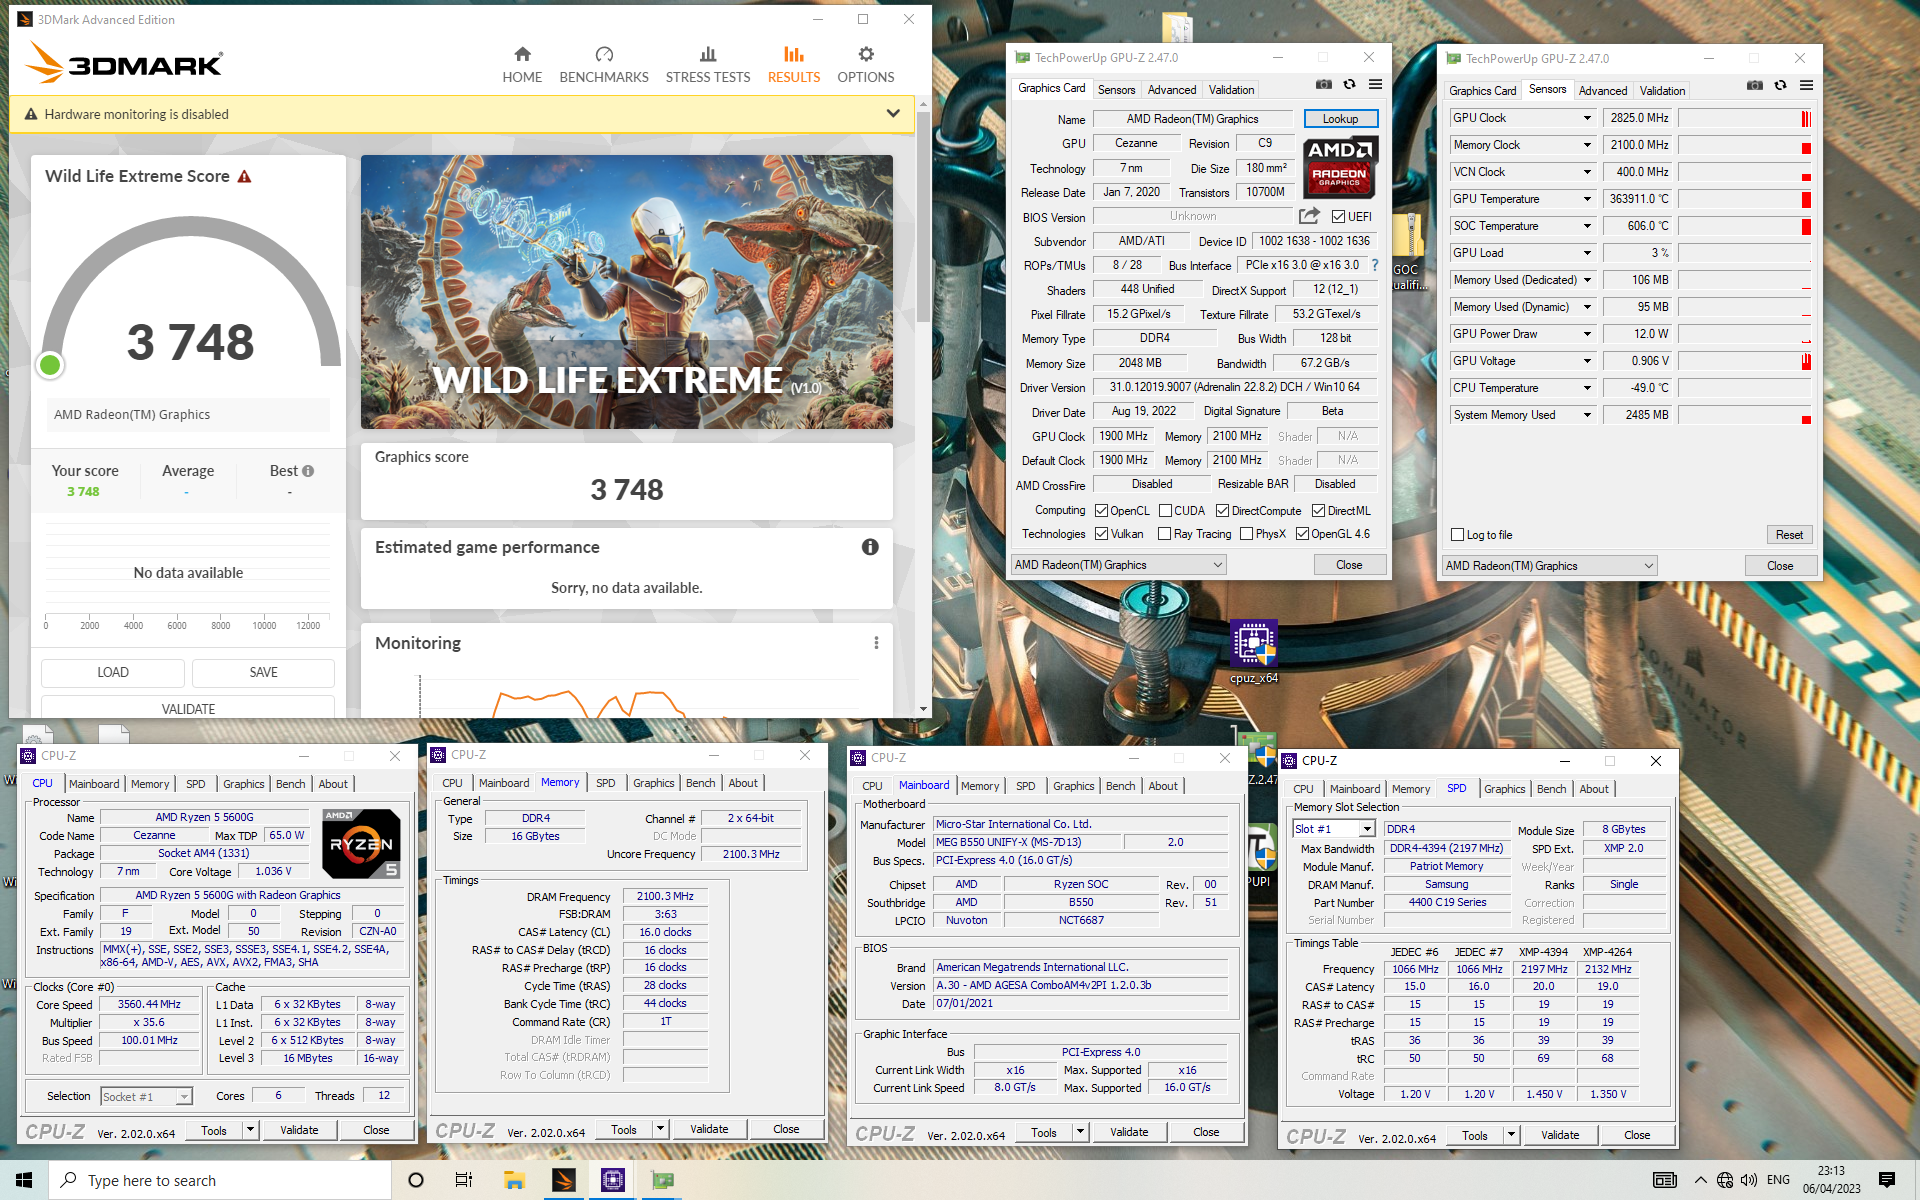Refresh the GPU-Z Graphics Card window

click(x=1349, y=85)
